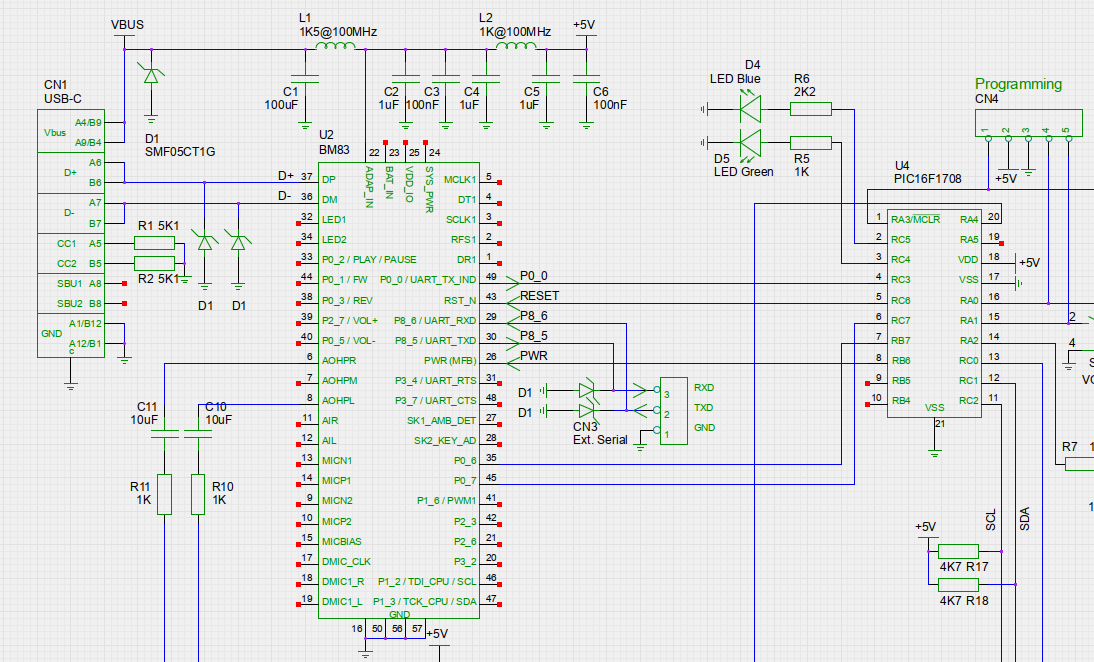Select the C10 capacitor symbol
The height and width of the screenshot is (662, 1094).
[198, 434]
